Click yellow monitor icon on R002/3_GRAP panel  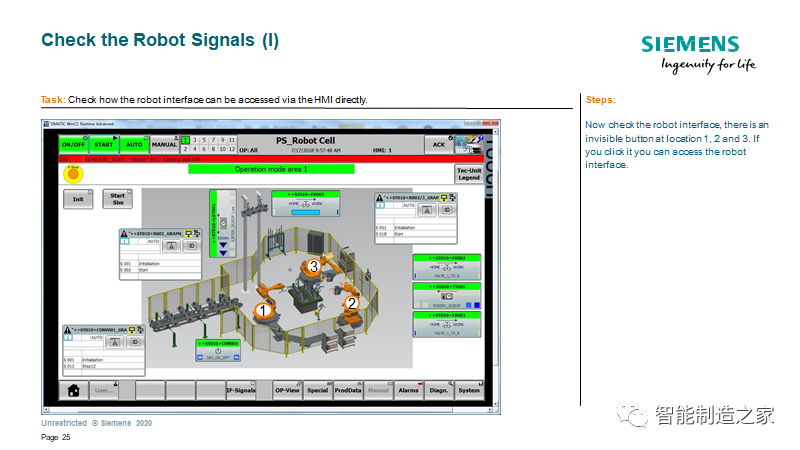tap(444, 197)
